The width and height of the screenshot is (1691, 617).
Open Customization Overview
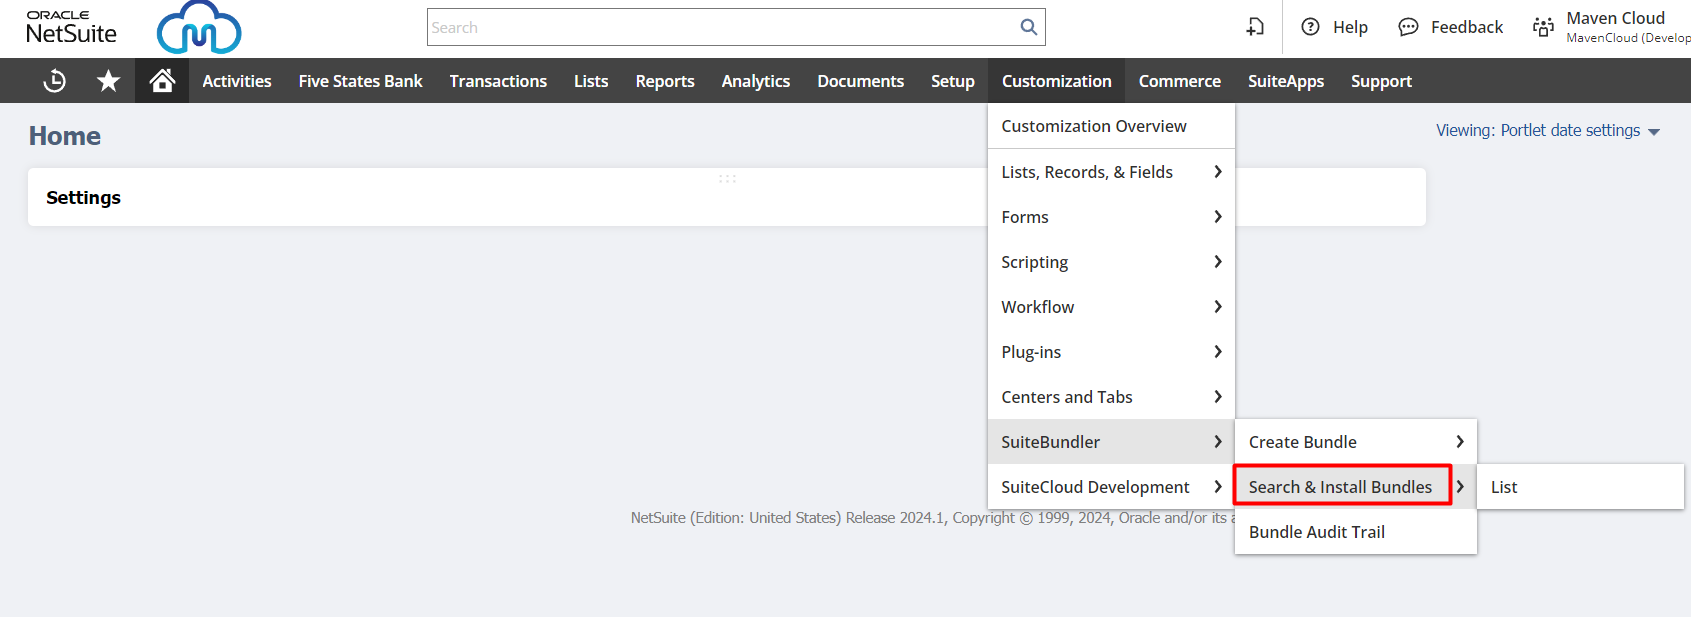point(1094,126)
